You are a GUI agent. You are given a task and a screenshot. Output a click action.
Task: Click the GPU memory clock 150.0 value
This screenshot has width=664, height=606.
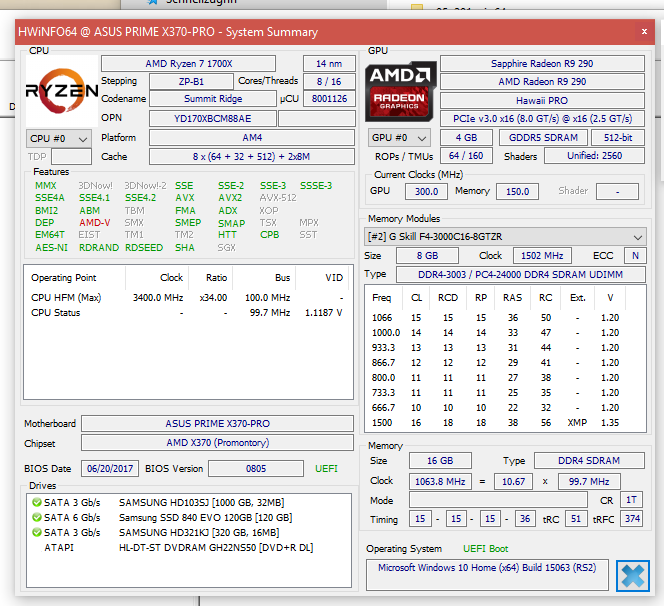click(517, 191)
